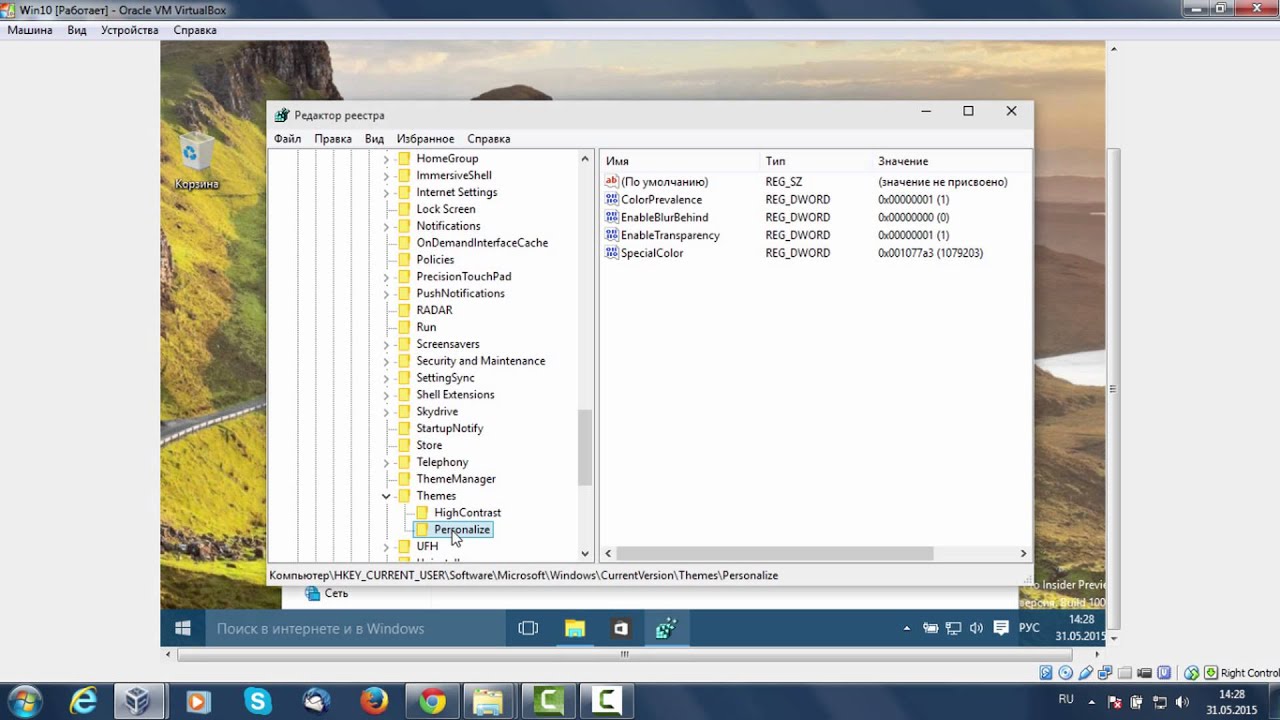Click the VirtualBox network status icon
Image resolution: width=1280 pixels, height=720 pixels.
click(x=1104, y=673)
